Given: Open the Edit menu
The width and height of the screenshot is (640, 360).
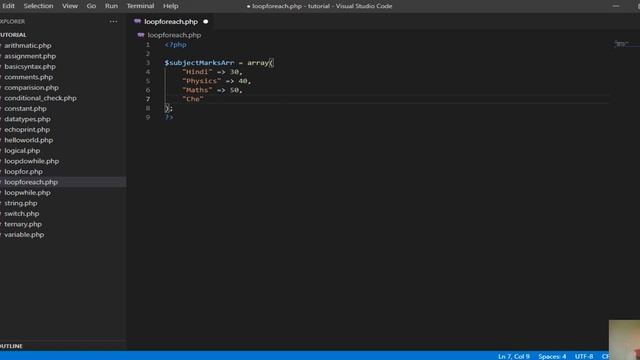Looking at the screenshot, I should (8, 6).
